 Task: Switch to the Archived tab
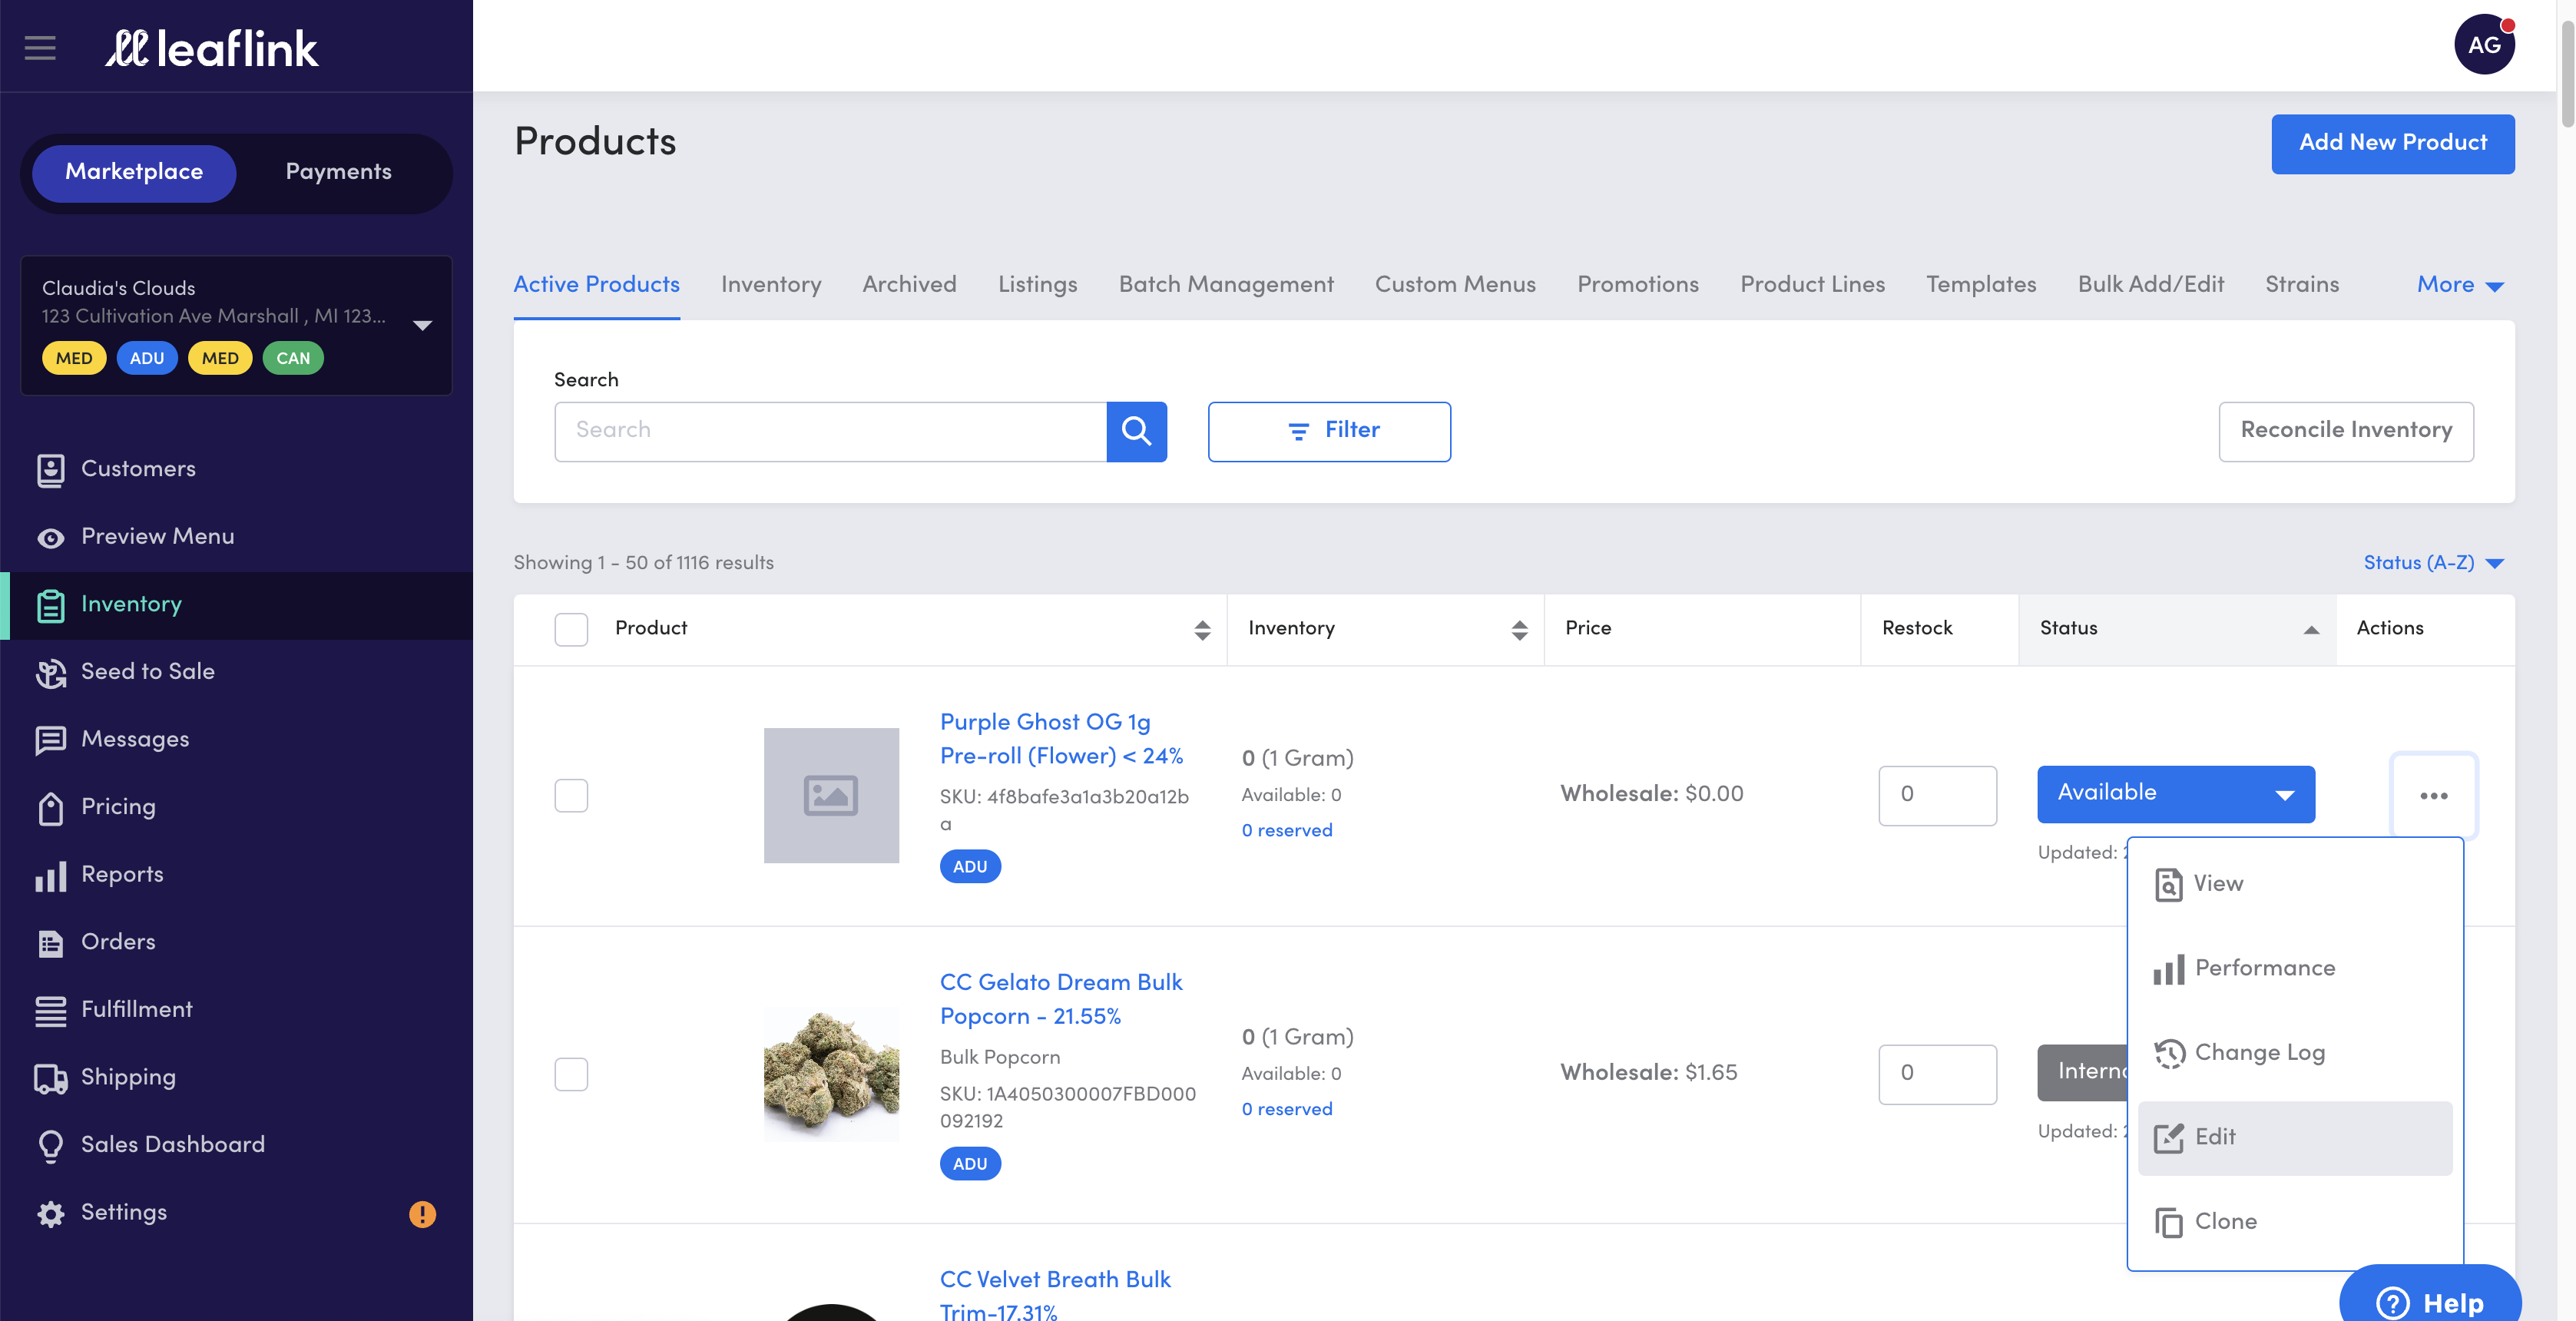[909, 285]
